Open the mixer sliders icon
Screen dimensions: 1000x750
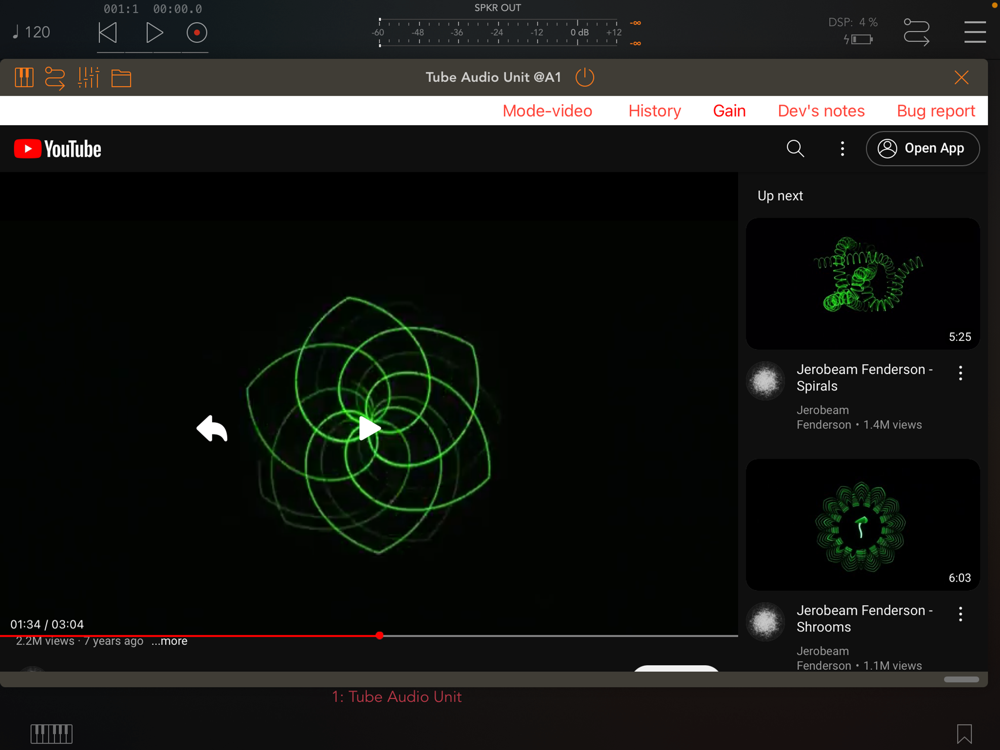[89, 78]
